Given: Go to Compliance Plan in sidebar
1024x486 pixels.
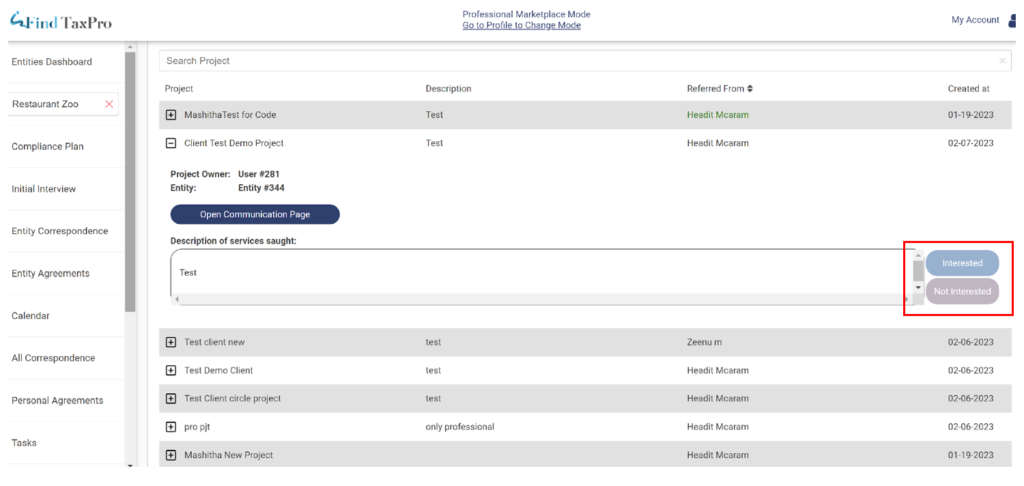Looking at the screenshot, I should pyautogui.click(x=48, y=147).
